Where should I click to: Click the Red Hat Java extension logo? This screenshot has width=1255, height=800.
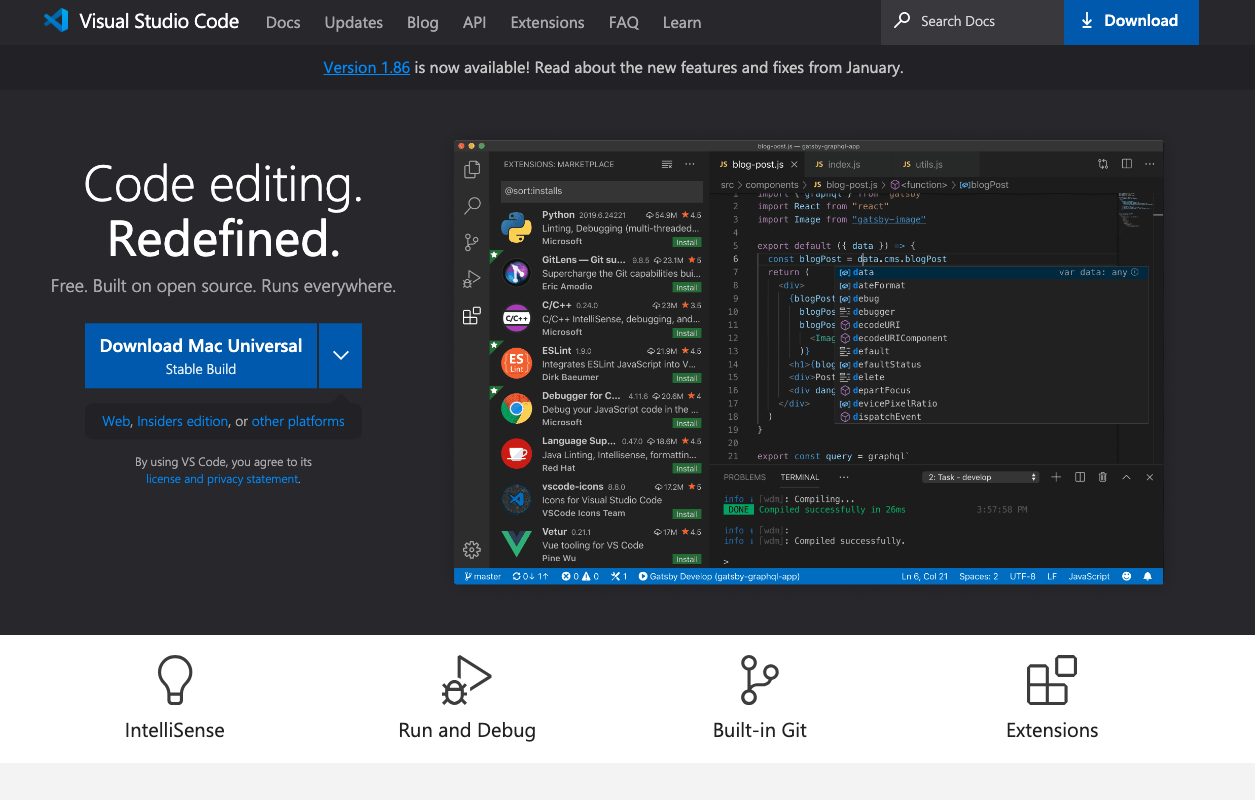[516, 454]
